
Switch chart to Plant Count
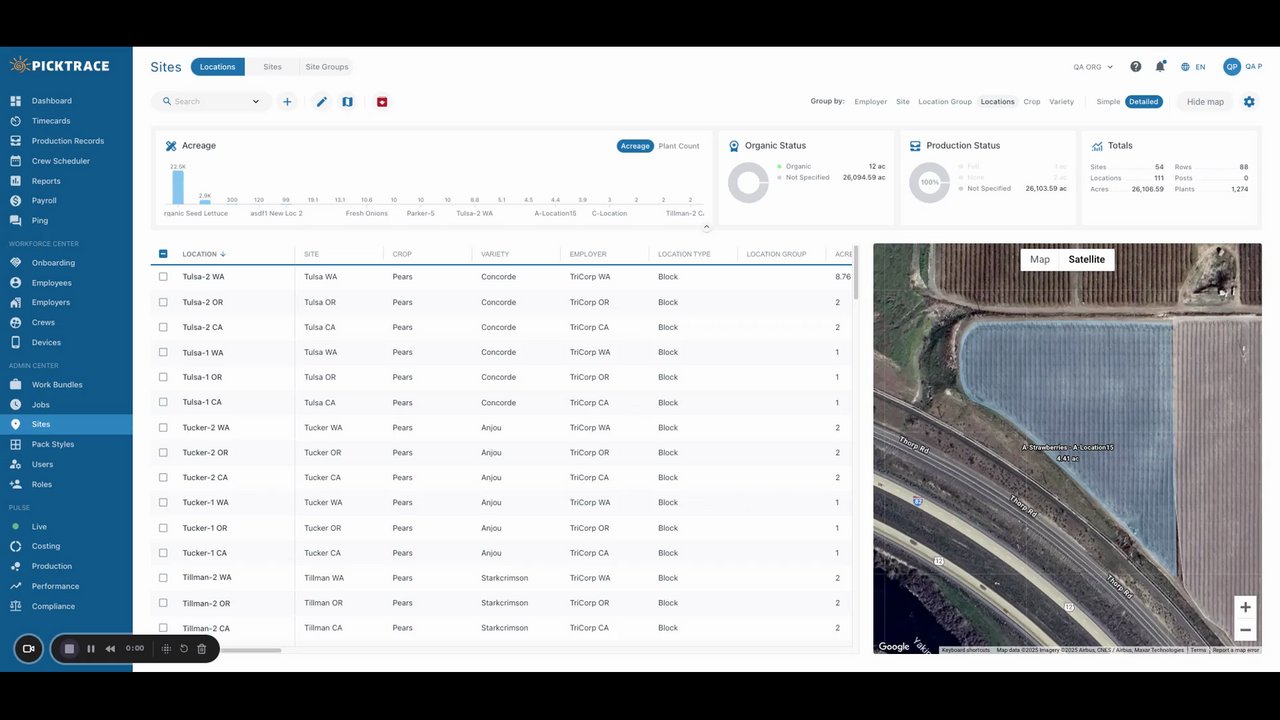pos(679,146)
